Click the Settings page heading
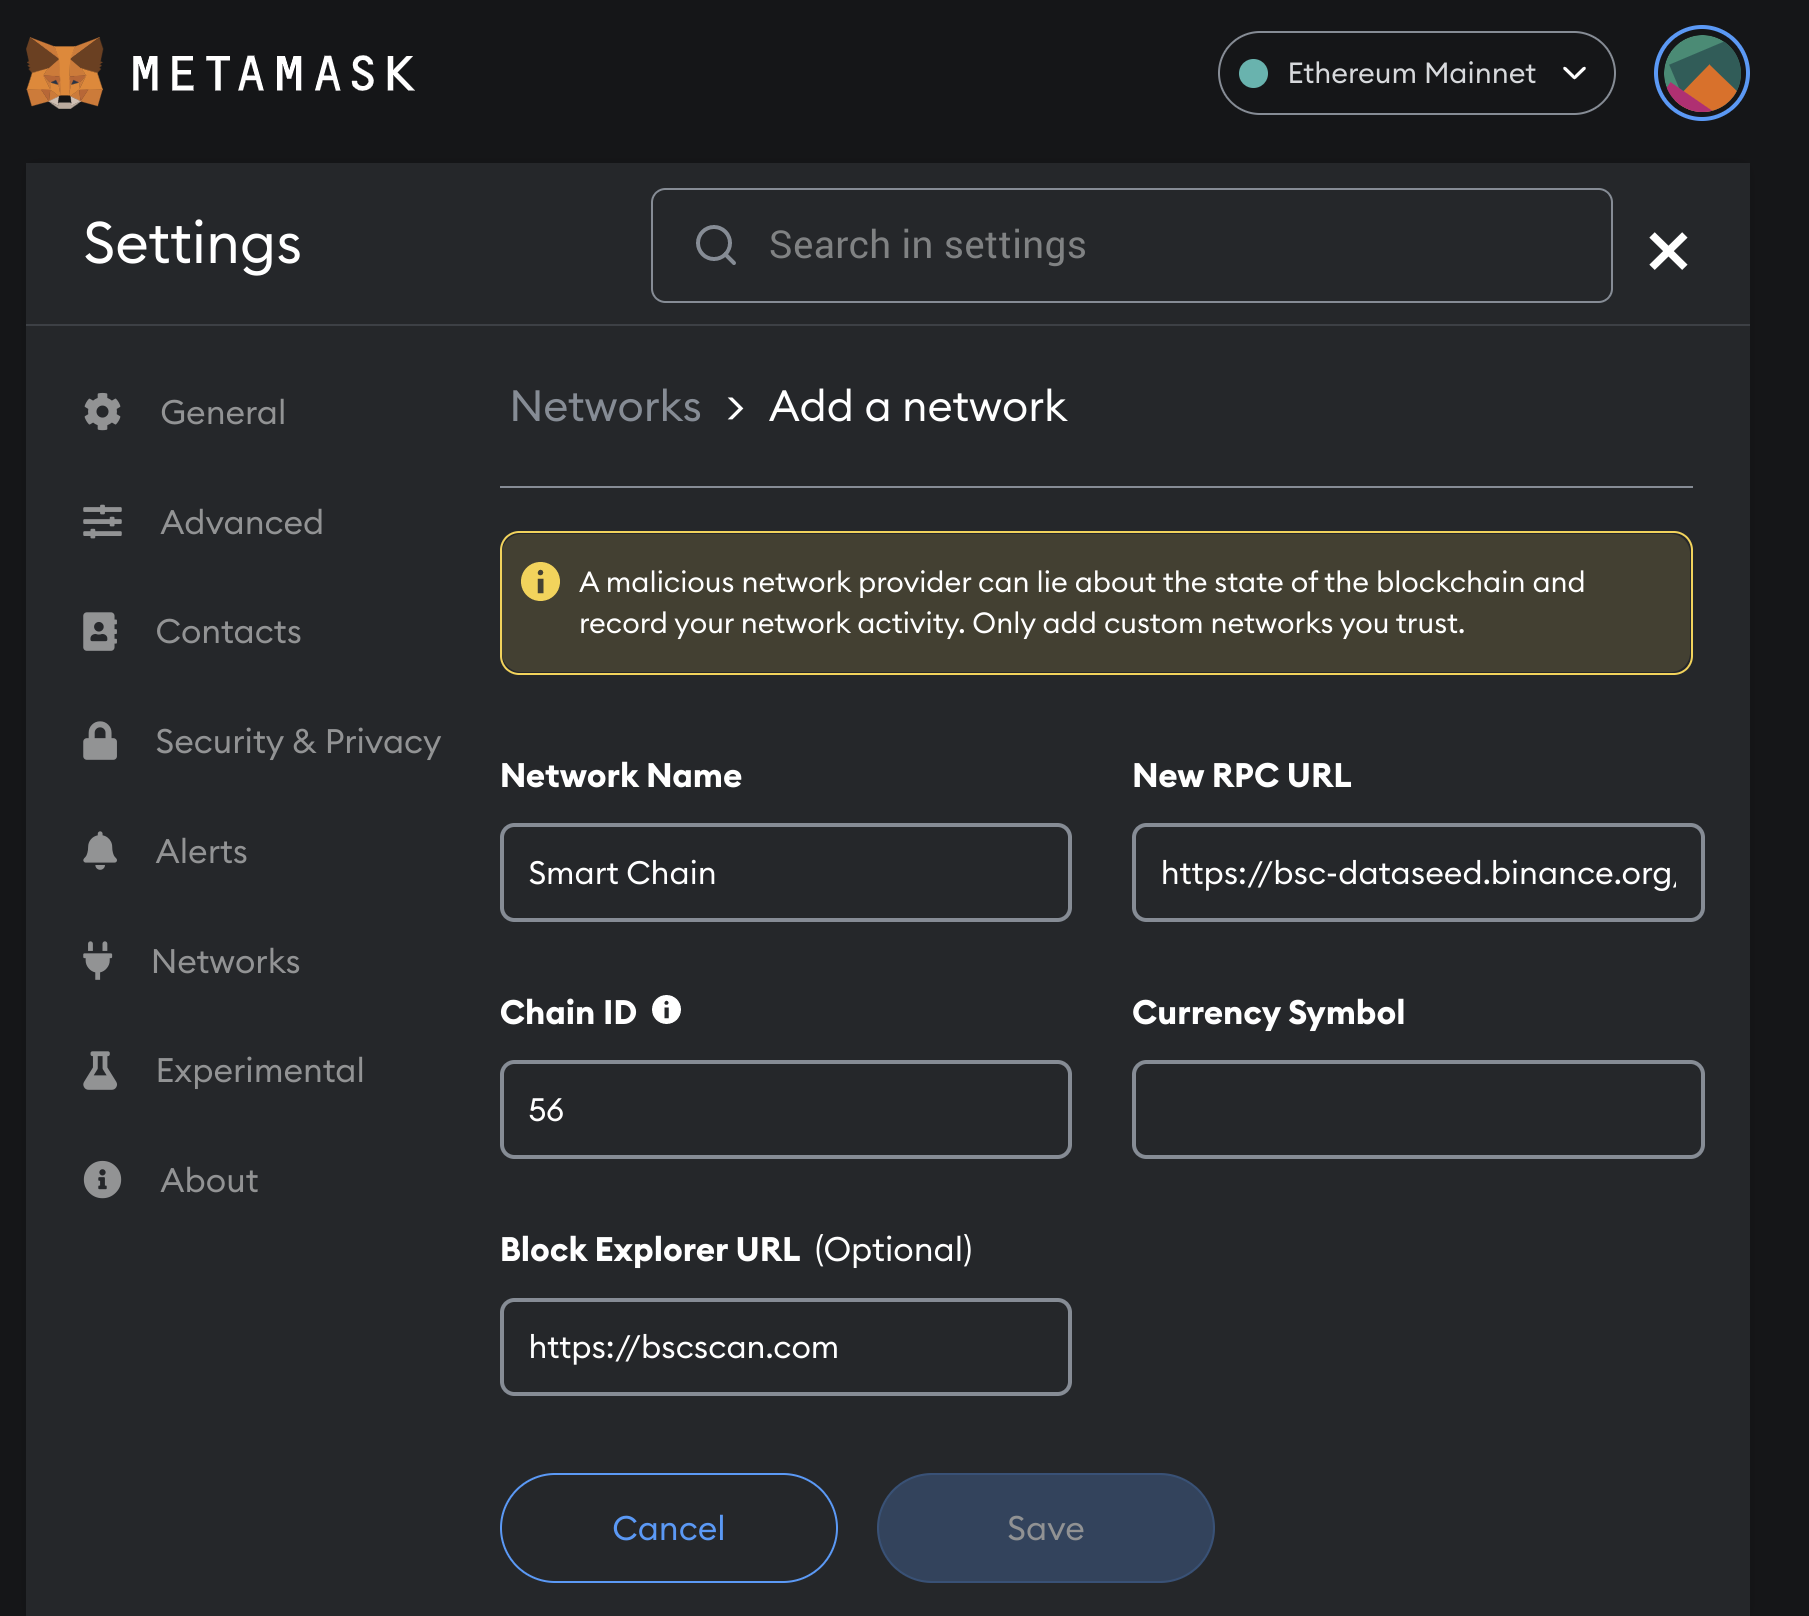Screen dimensions: 1809x1616 [192, 245]
